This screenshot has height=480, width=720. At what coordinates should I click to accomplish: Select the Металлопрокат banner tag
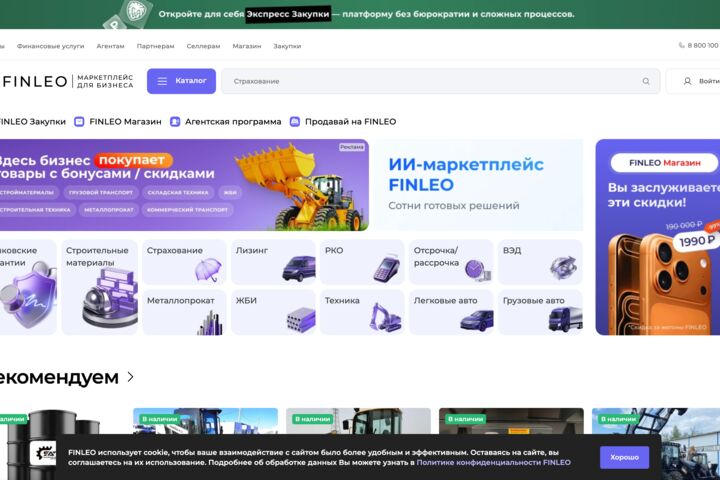click(x=108, y=209)
